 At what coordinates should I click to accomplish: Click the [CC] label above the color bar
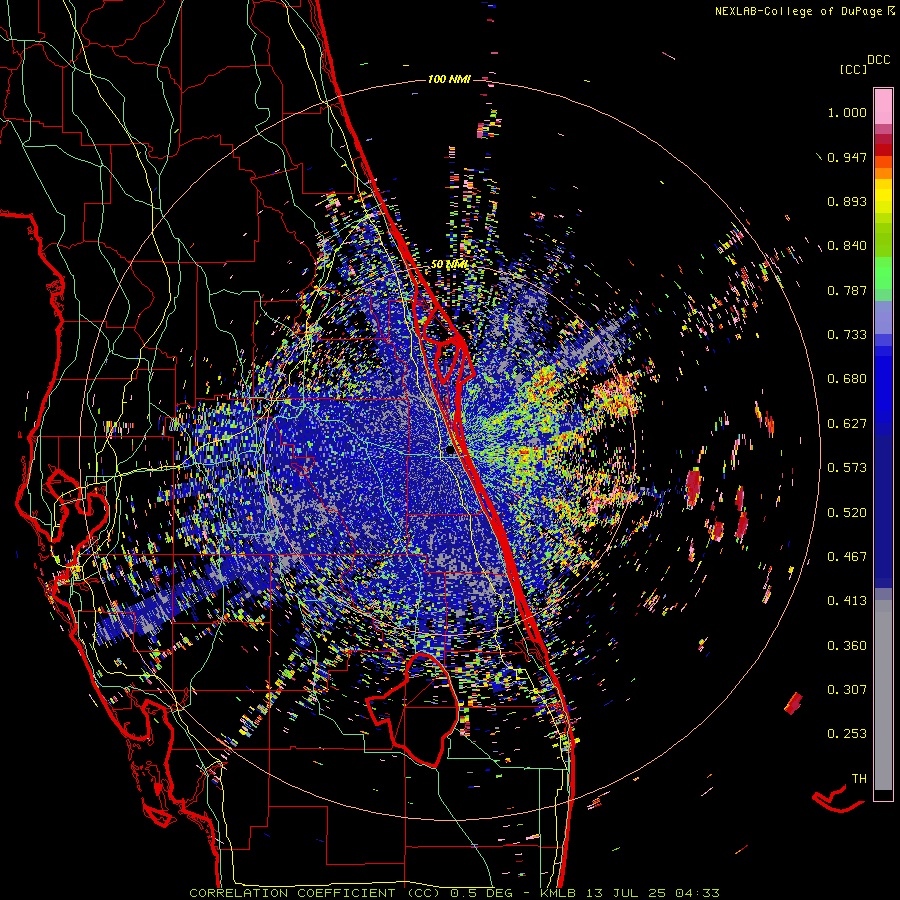pos(854,69)
